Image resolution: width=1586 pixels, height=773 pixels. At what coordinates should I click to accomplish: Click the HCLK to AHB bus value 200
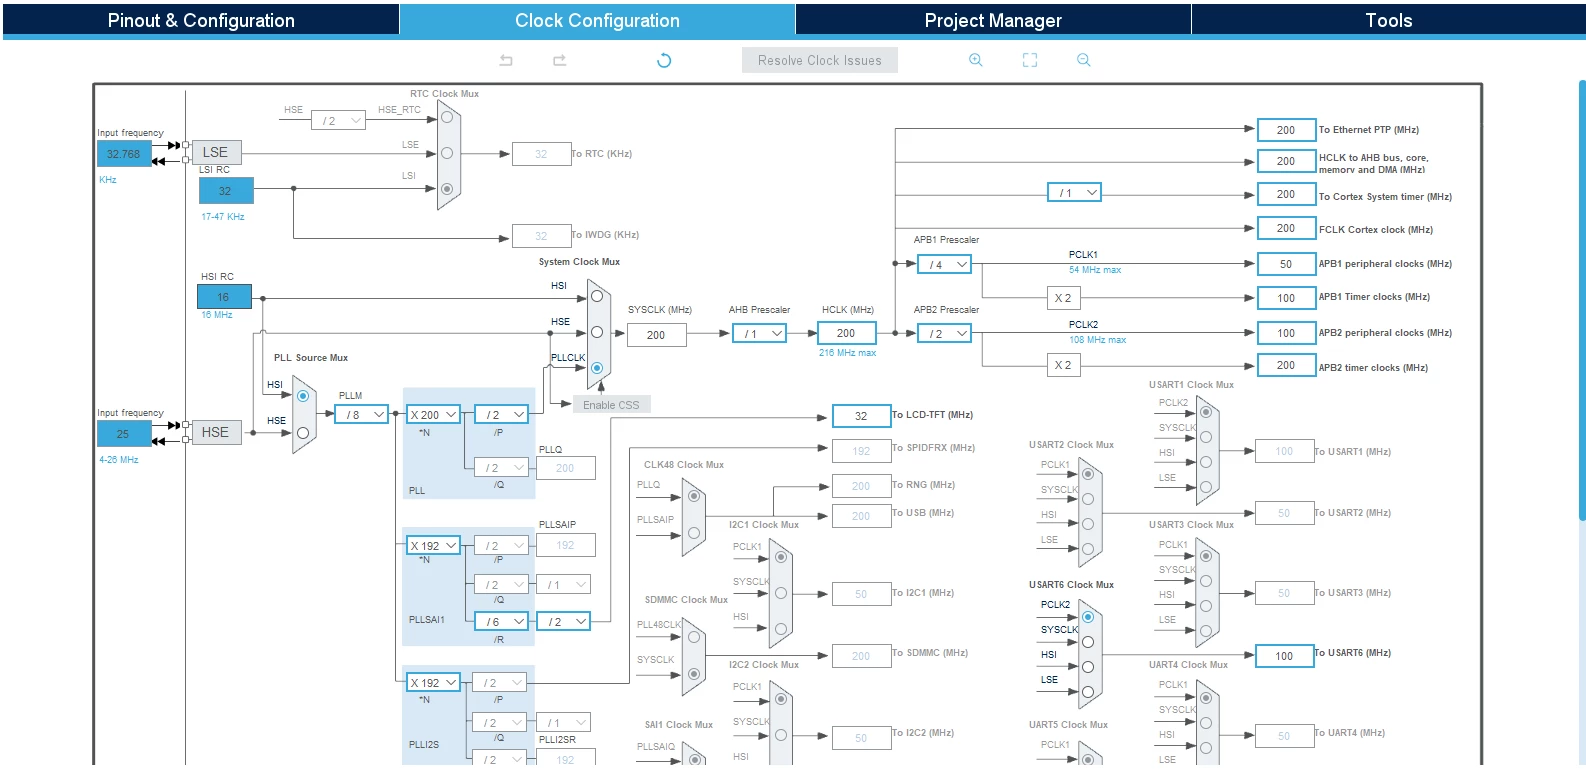(1286, 161)
